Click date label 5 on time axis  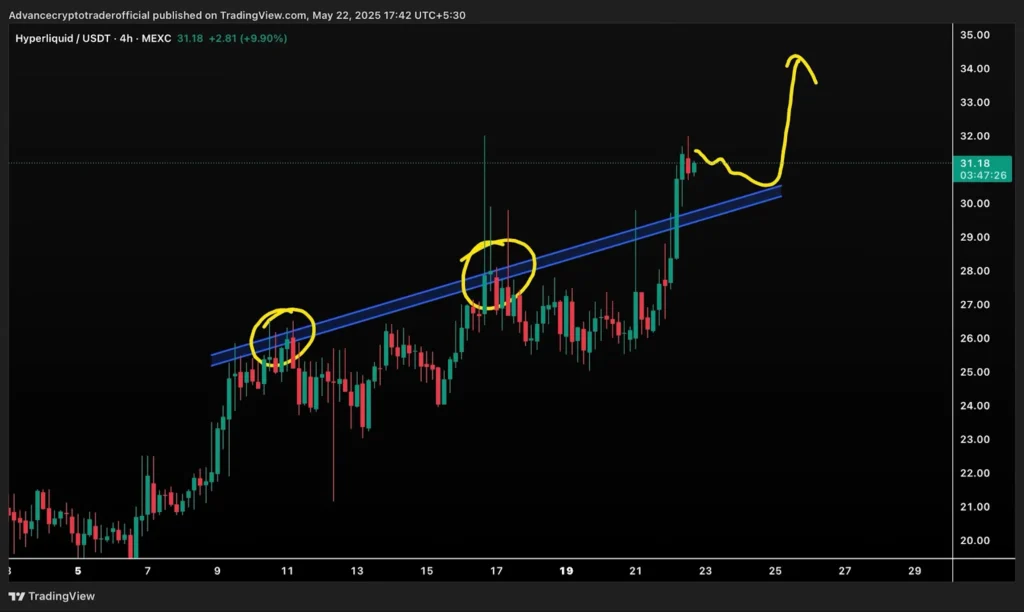pos(78,571)
